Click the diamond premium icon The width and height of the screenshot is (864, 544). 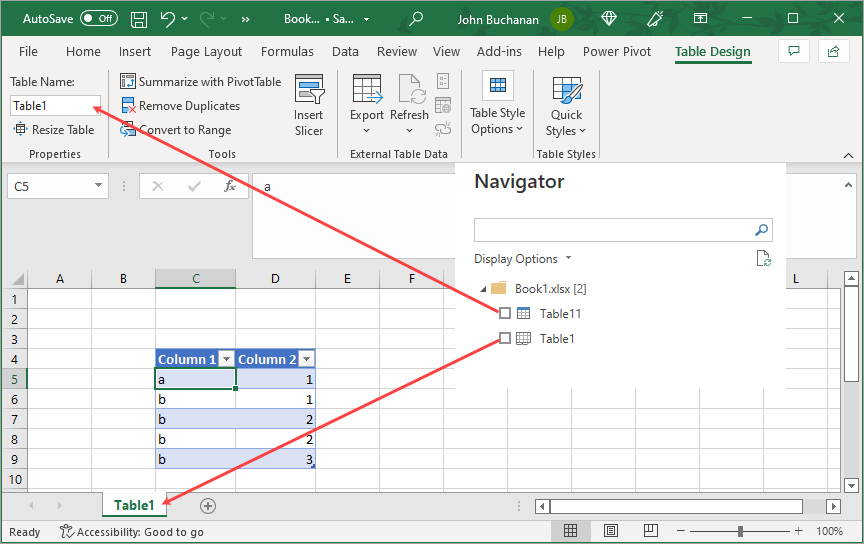[x=609, y=19]
